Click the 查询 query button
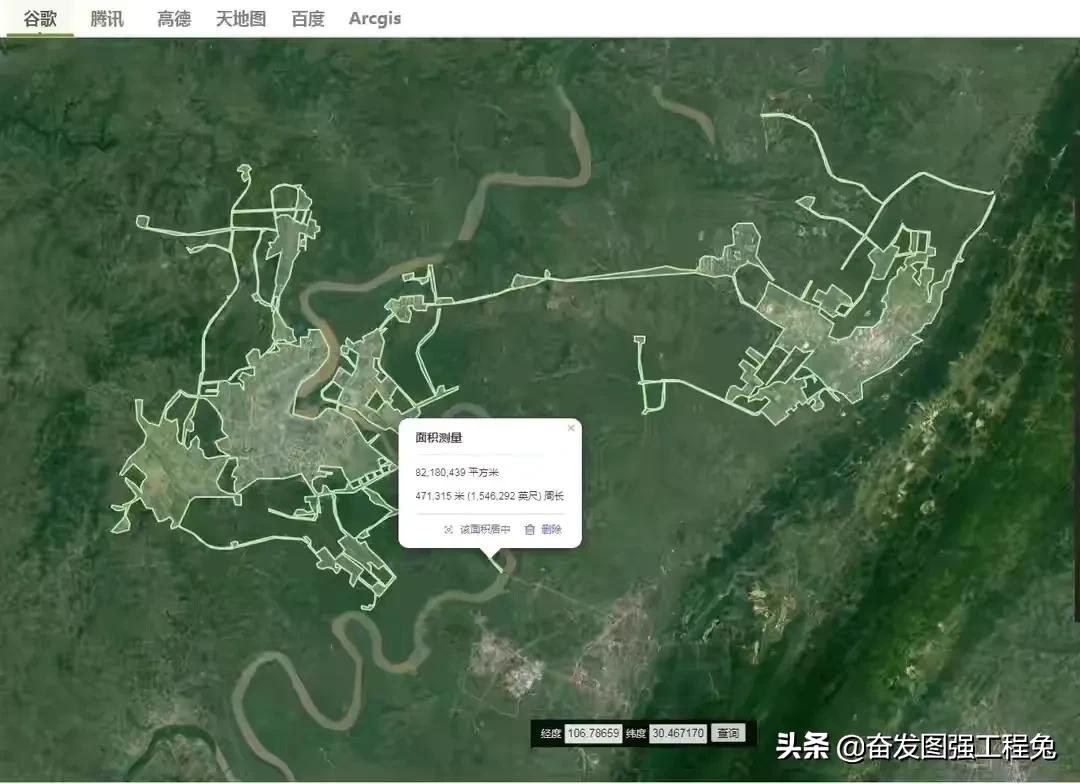1080x784 pixels. (x=728, y=733)
